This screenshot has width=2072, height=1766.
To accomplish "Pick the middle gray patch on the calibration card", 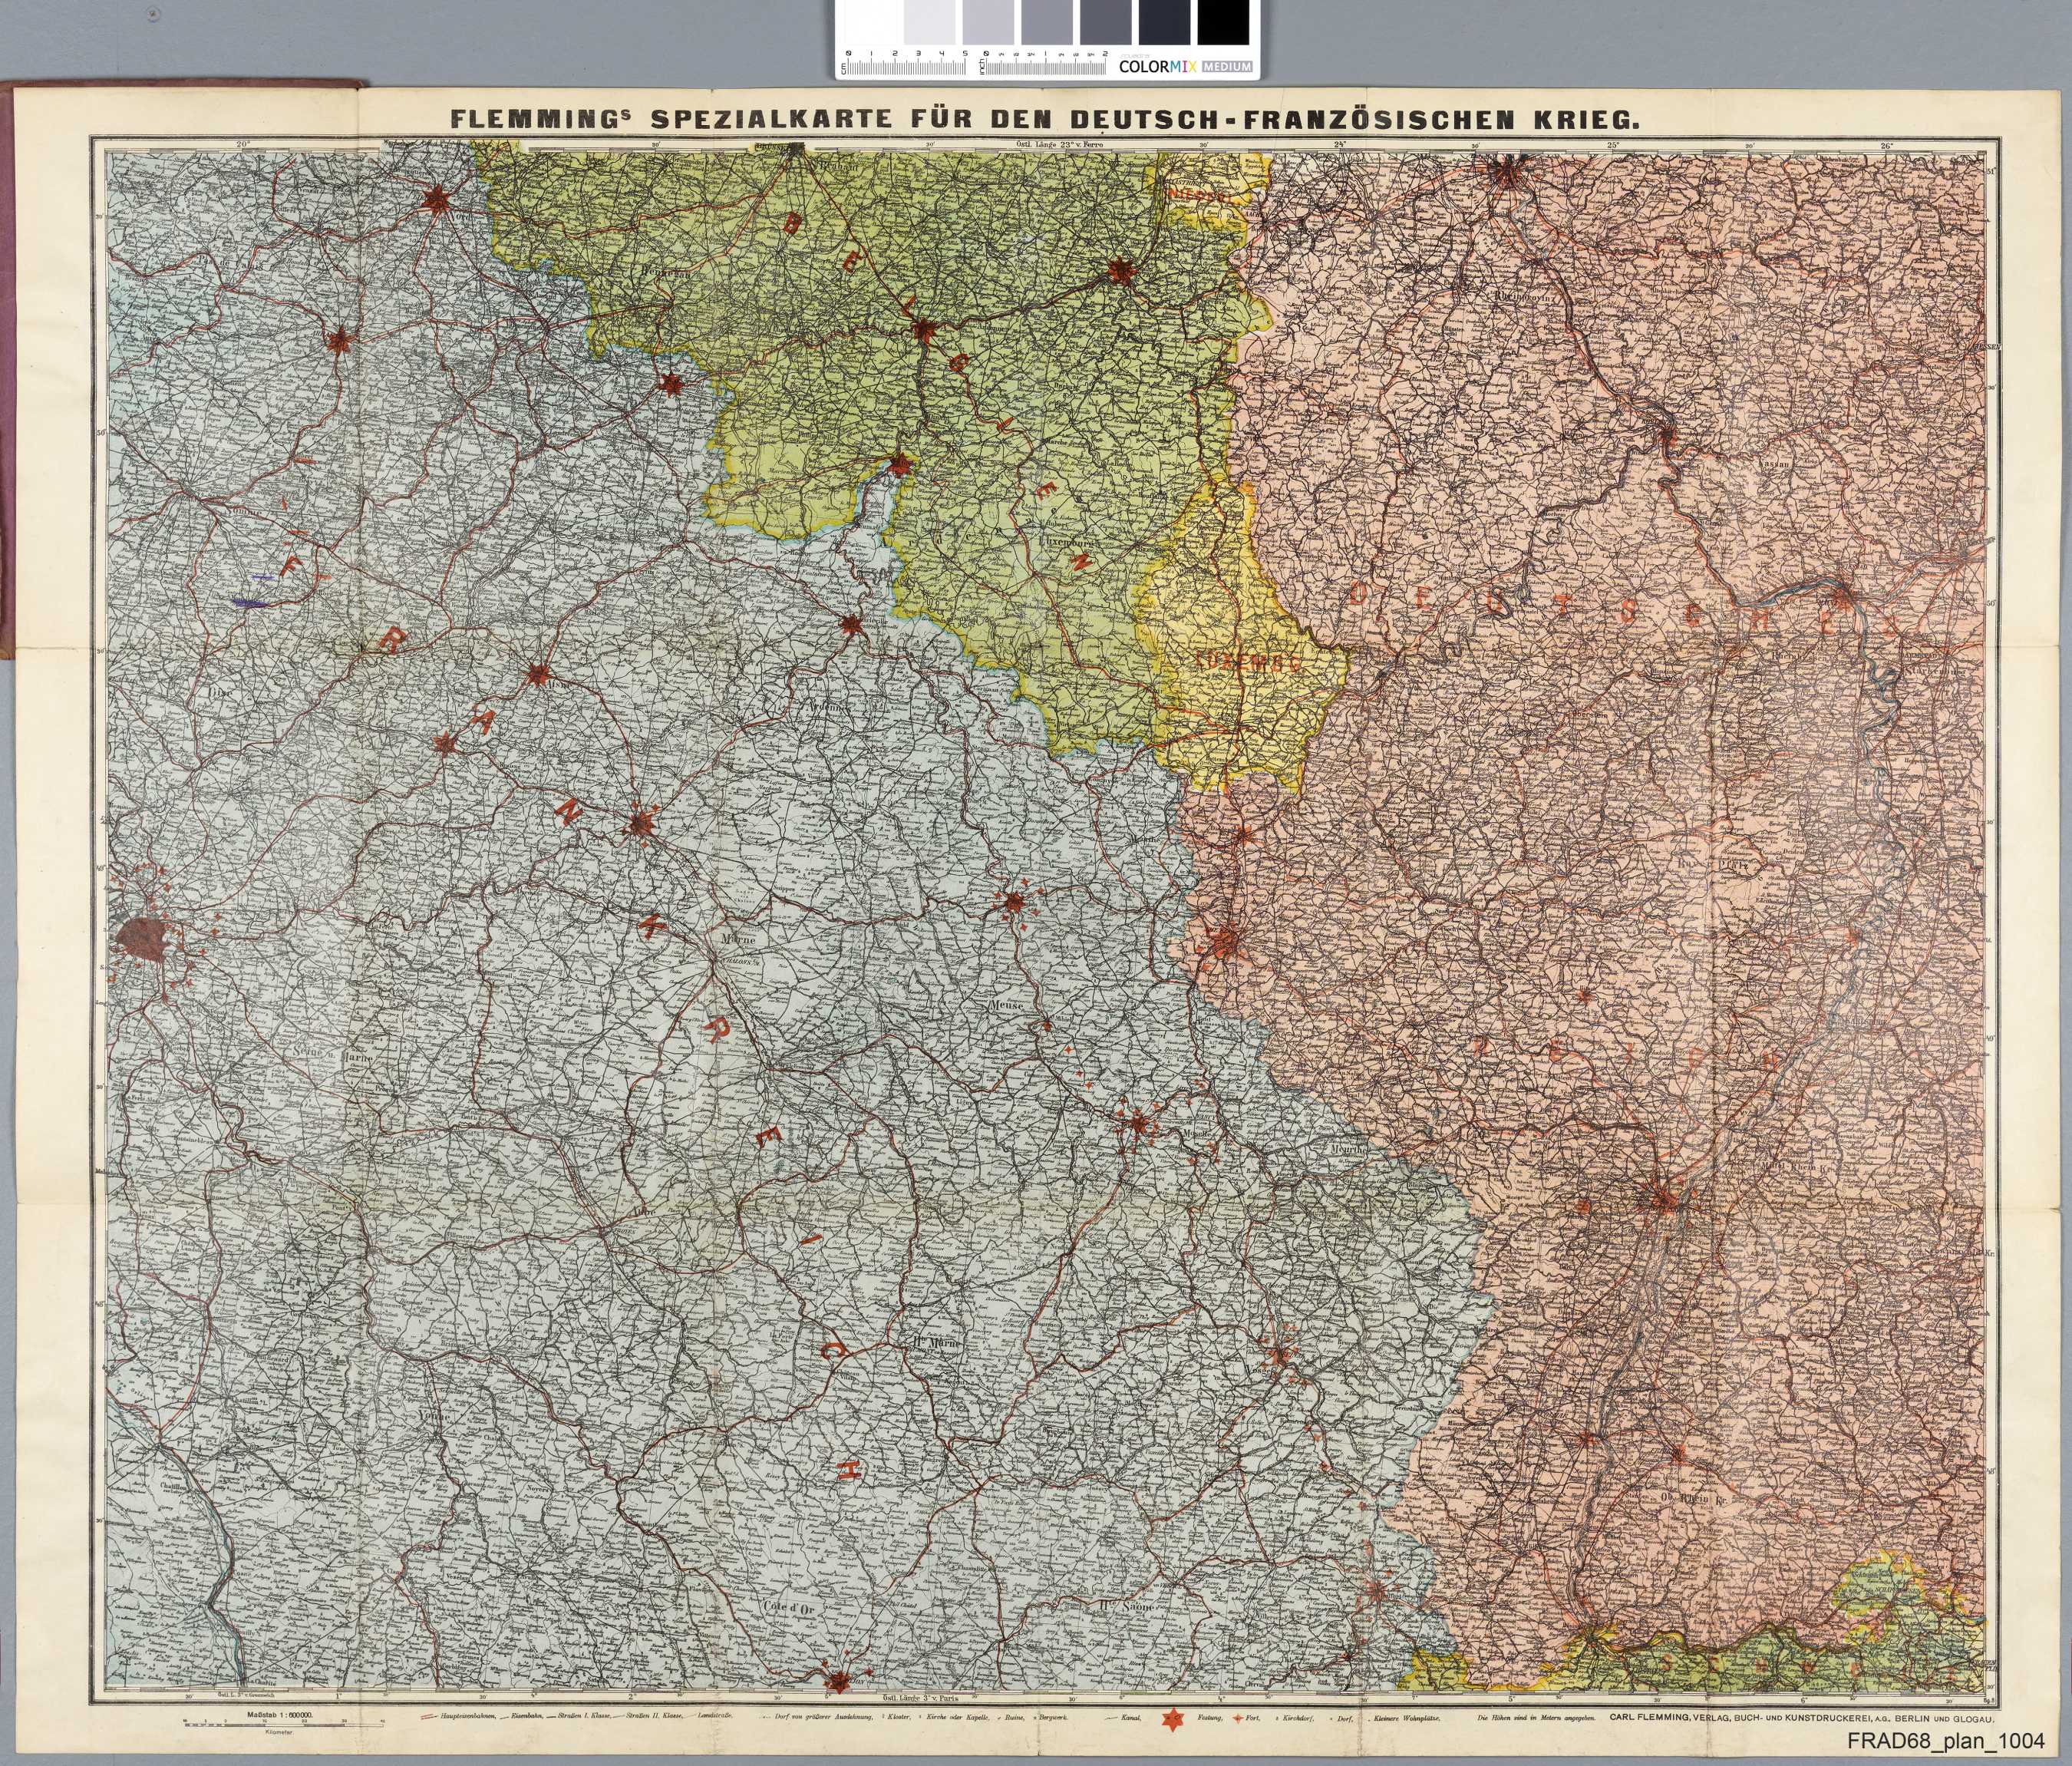I will tap(1047, 22).
